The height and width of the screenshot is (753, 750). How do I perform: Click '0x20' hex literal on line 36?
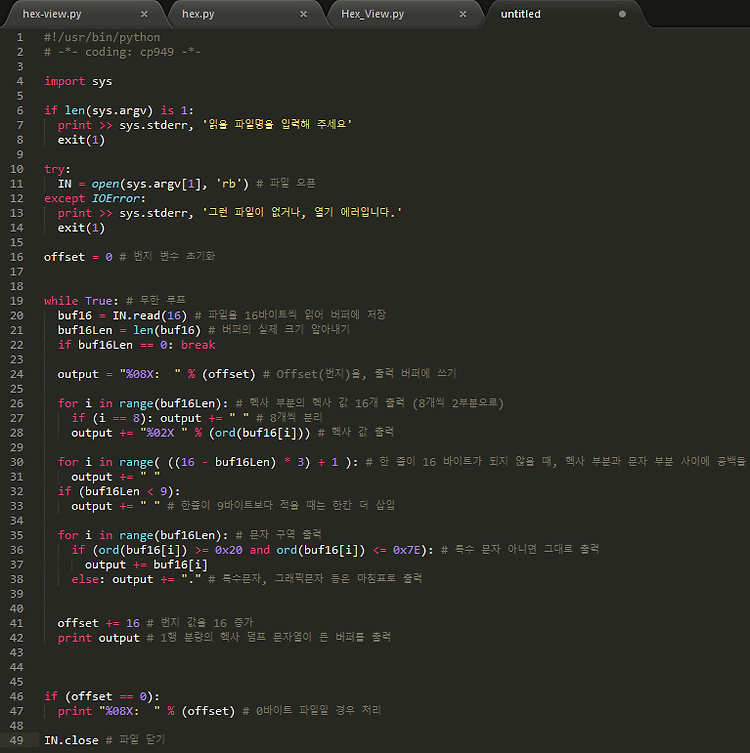pyautogui.click(x=228, y=550)
